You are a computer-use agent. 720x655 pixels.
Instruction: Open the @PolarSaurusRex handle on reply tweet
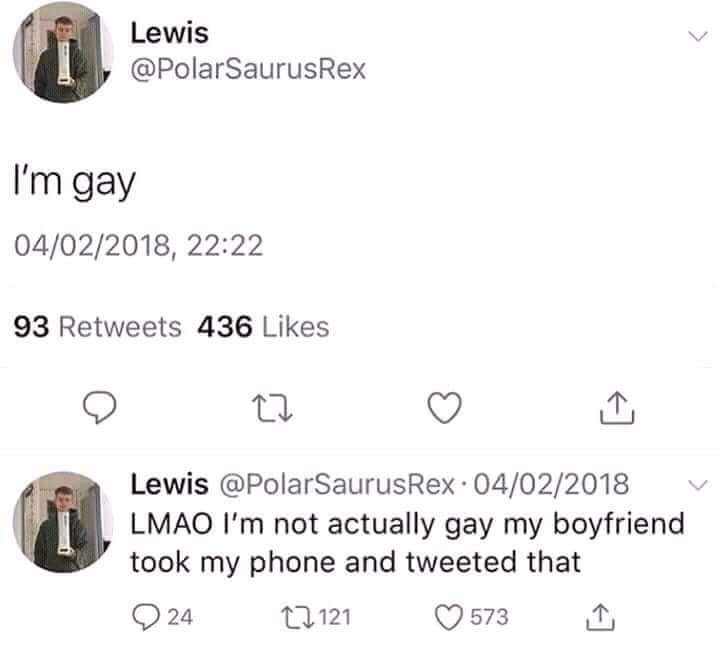click(338, 485)
